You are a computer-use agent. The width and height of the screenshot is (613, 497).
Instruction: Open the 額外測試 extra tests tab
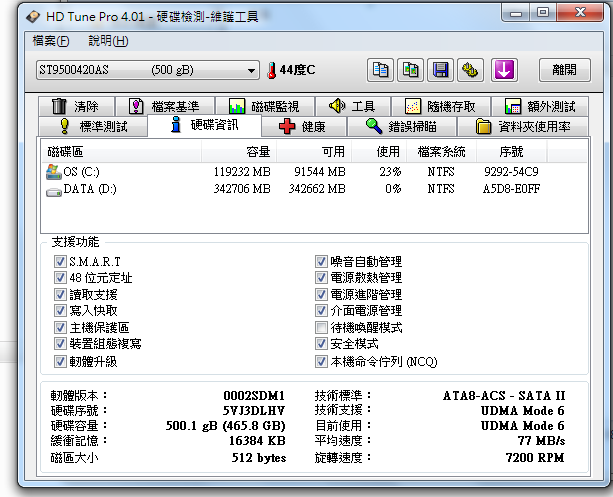coord(540,106)
